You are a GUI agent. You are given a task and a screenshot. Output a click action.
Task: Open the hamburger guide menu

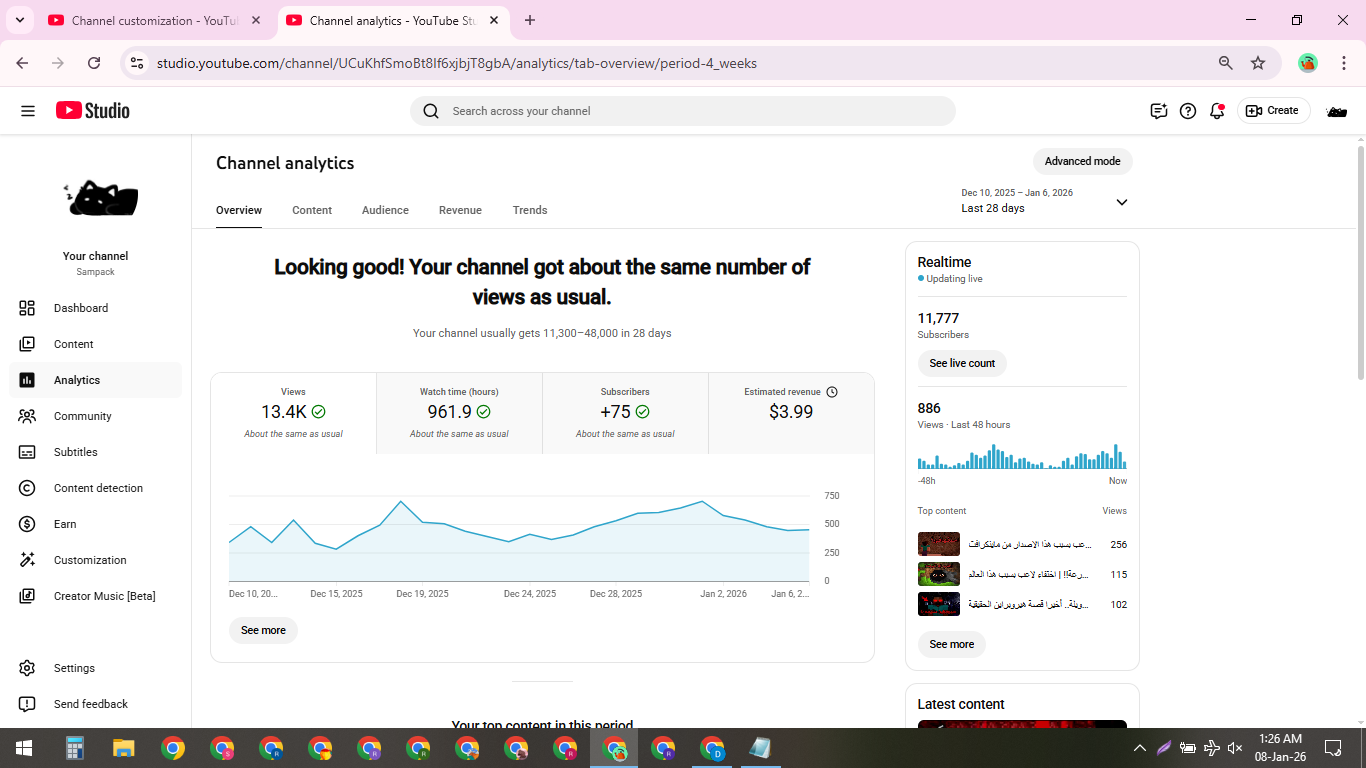(28, 111)
